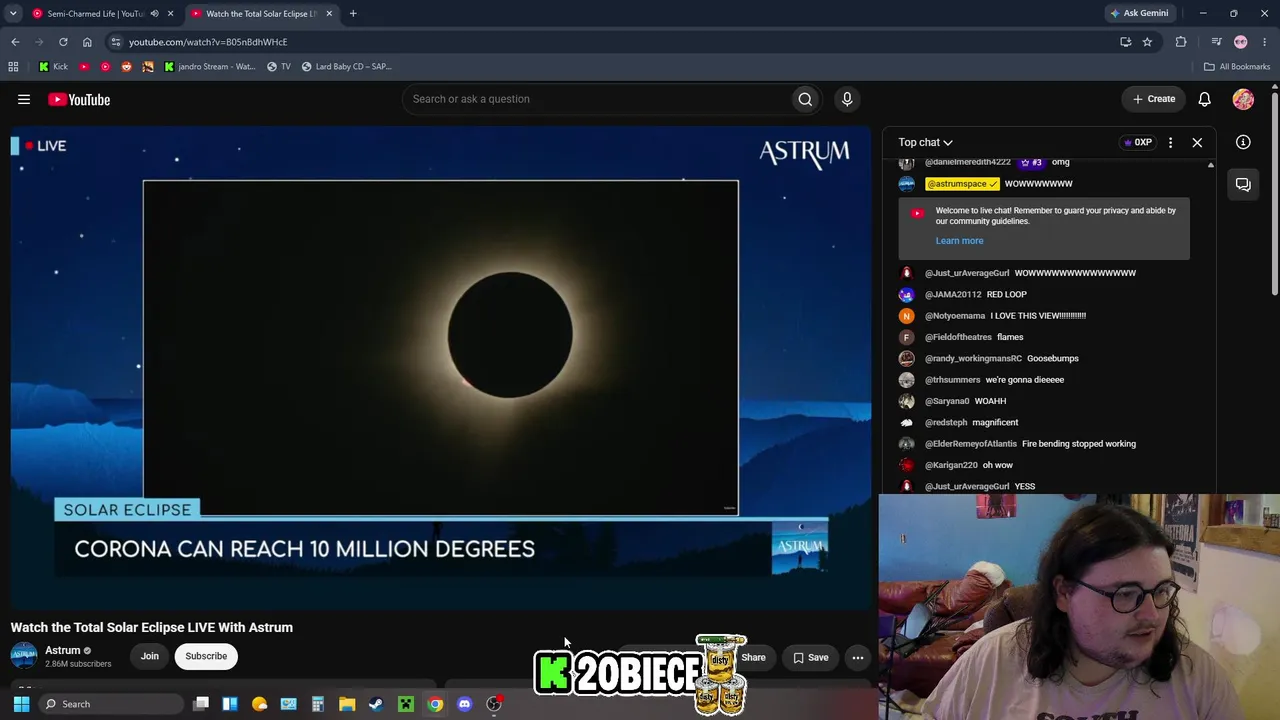This screenshot has height=720, width=1280.
Task: Open File Explorer from the taskbar
Action: [347, 704]
